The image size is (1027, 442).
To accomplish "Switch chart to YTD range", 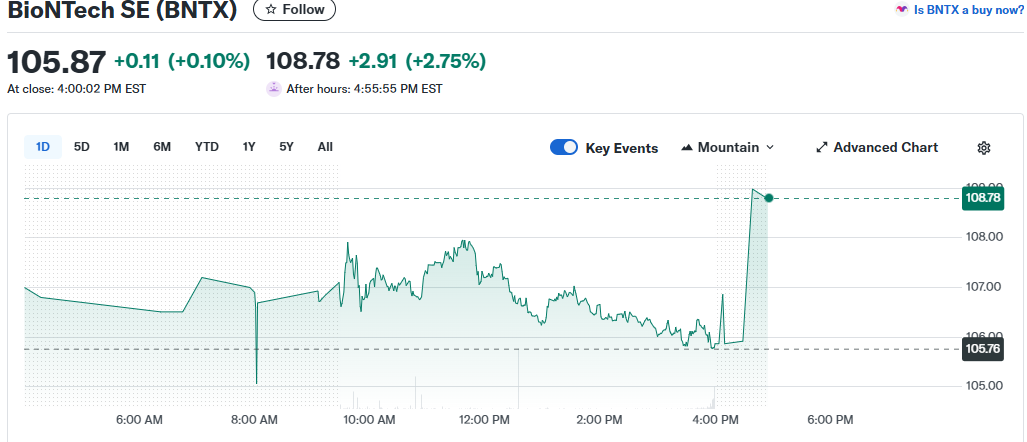I will 207,147.
